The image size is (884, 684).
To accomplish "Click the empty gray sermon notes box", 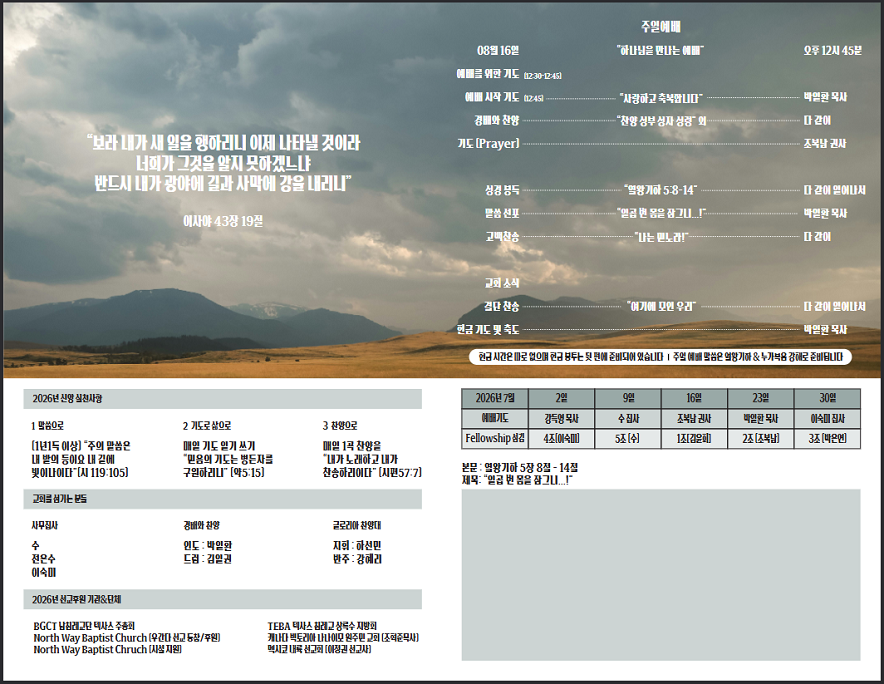I will click(661, 575).
